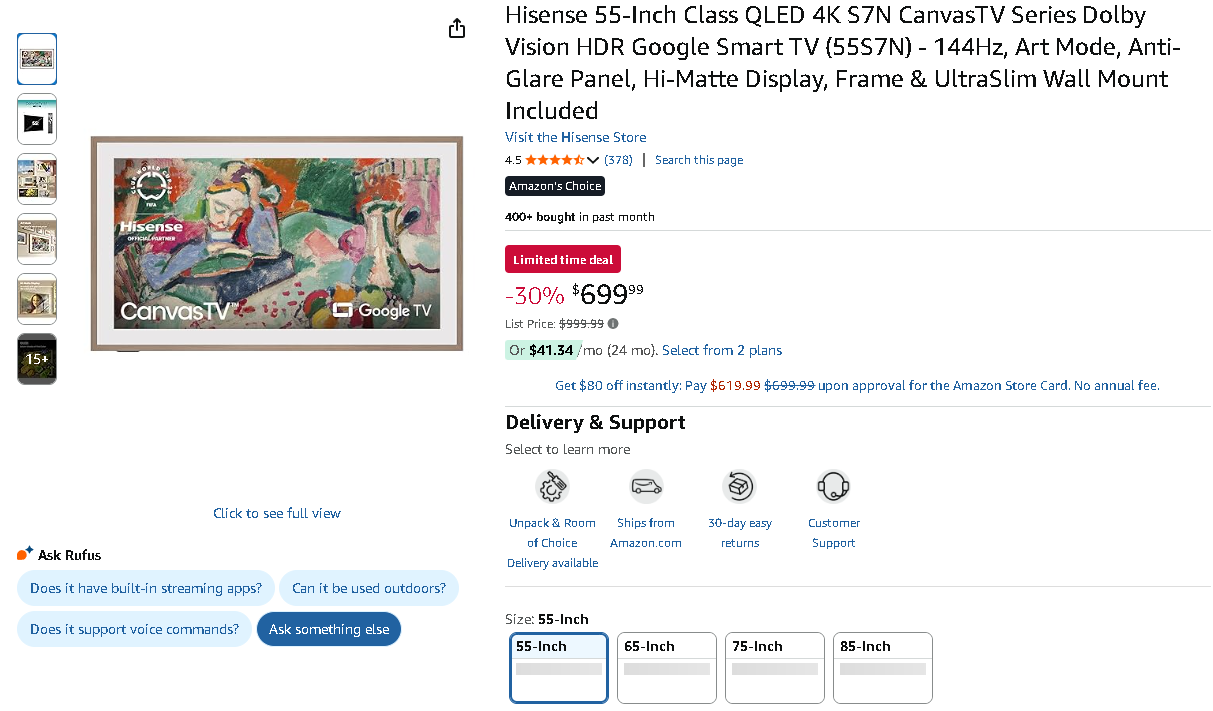Select the 65-Inch size option
The image size is (1213, 711).
(x=666, y=667)
